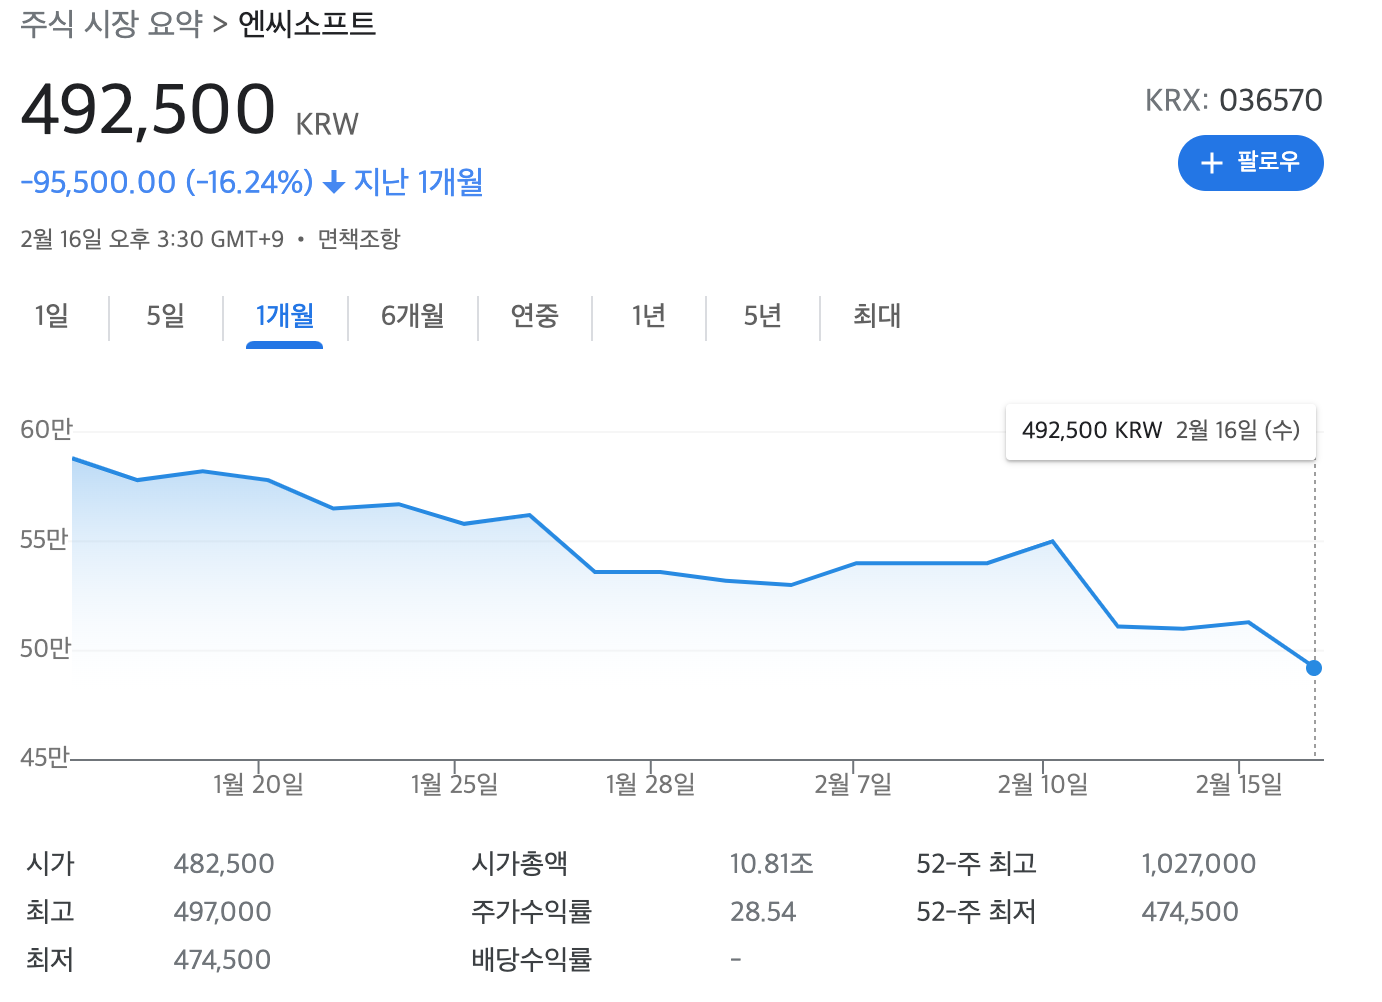Click the KRX: 036570 ticker text
This screenshot has width=1382, height=1002.
(1234, 100)
